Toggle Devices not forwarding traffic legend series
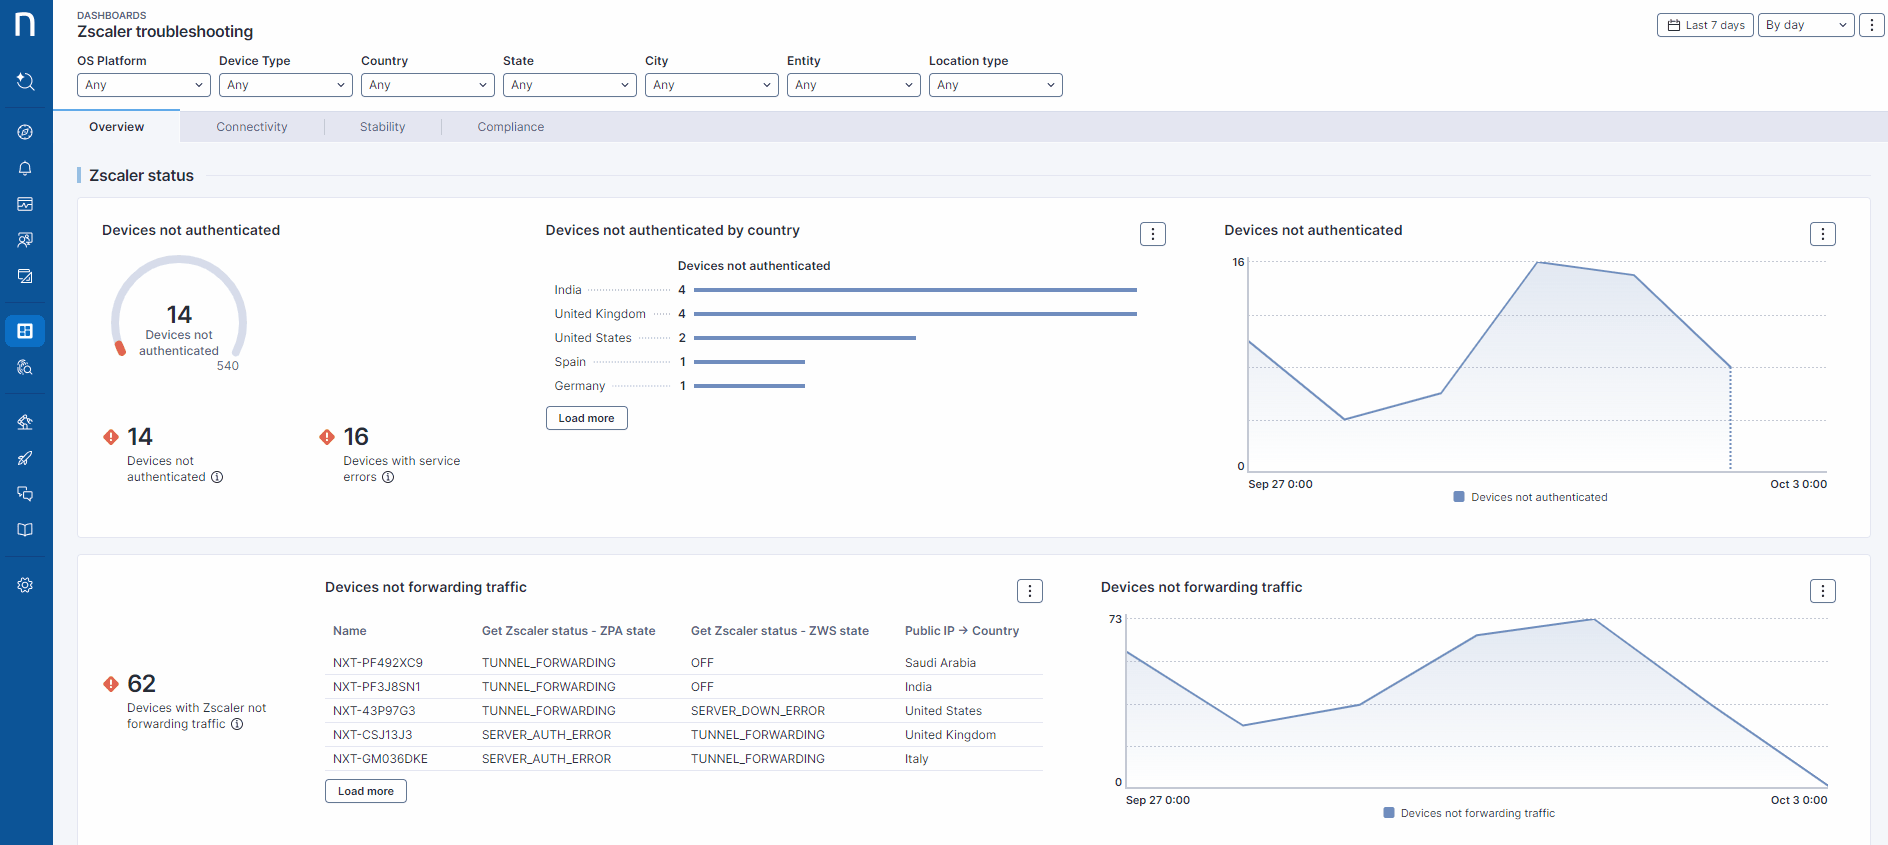 [x=1469, y=813]
